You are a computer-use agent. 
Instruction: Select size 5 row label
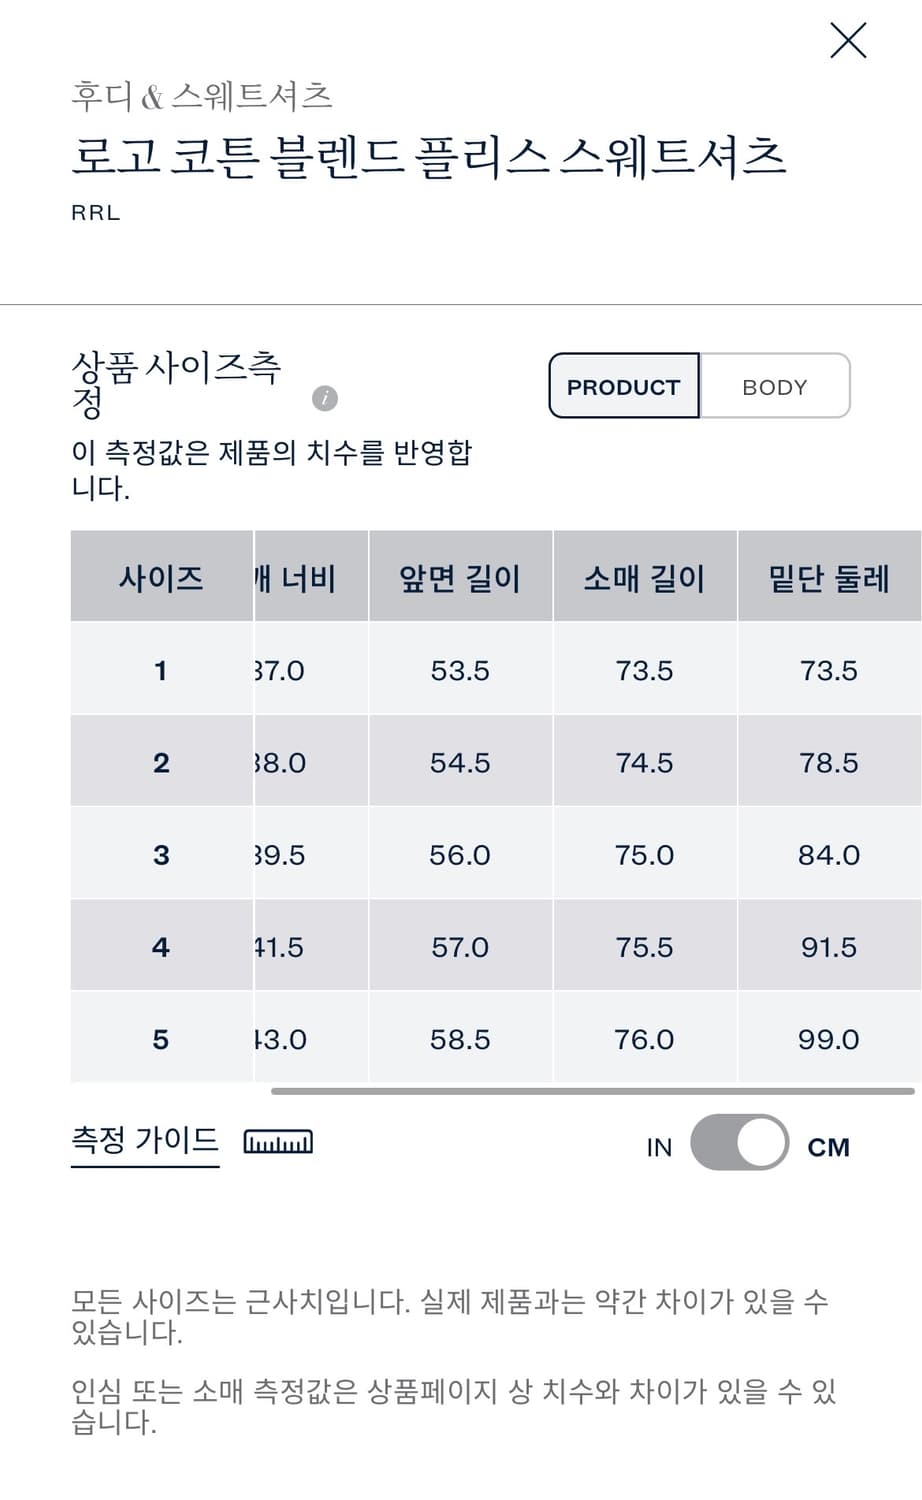tap(161, 1039)
